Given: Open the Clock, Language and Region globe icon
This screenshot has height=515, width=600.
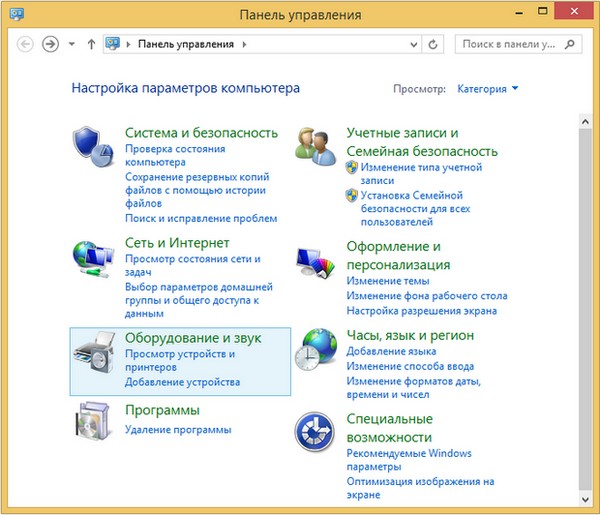Looking at the screenshot, I should coord(316,349).
